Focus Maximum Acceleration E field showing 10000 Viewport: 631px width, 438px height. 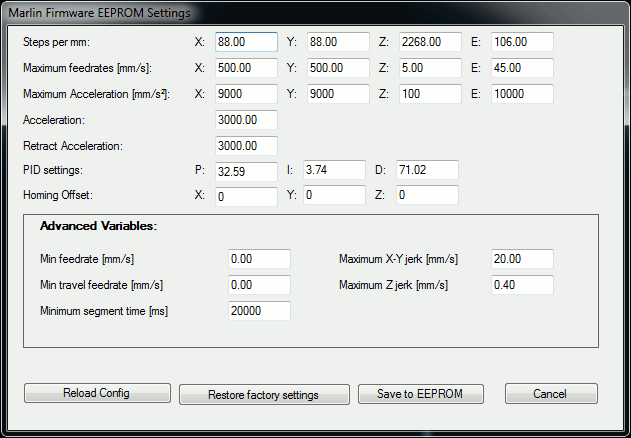(x=522, y=94)
